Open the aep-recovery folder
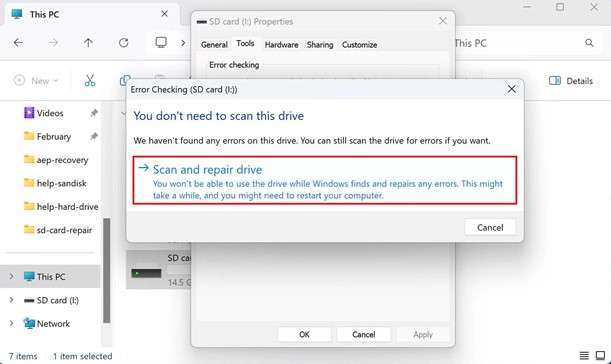This screenshot has width=611, height=364. tap(56, 160)
